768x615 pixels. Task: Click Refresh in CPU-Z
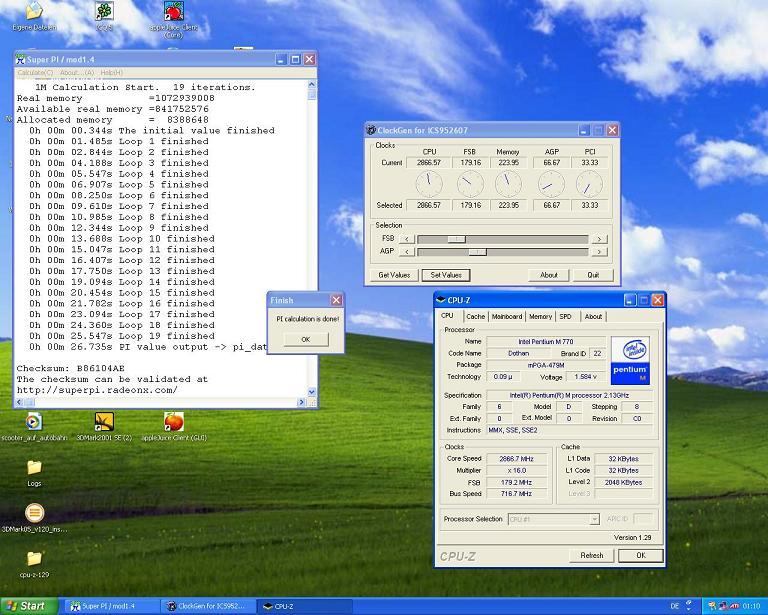[x=592, y=556]
